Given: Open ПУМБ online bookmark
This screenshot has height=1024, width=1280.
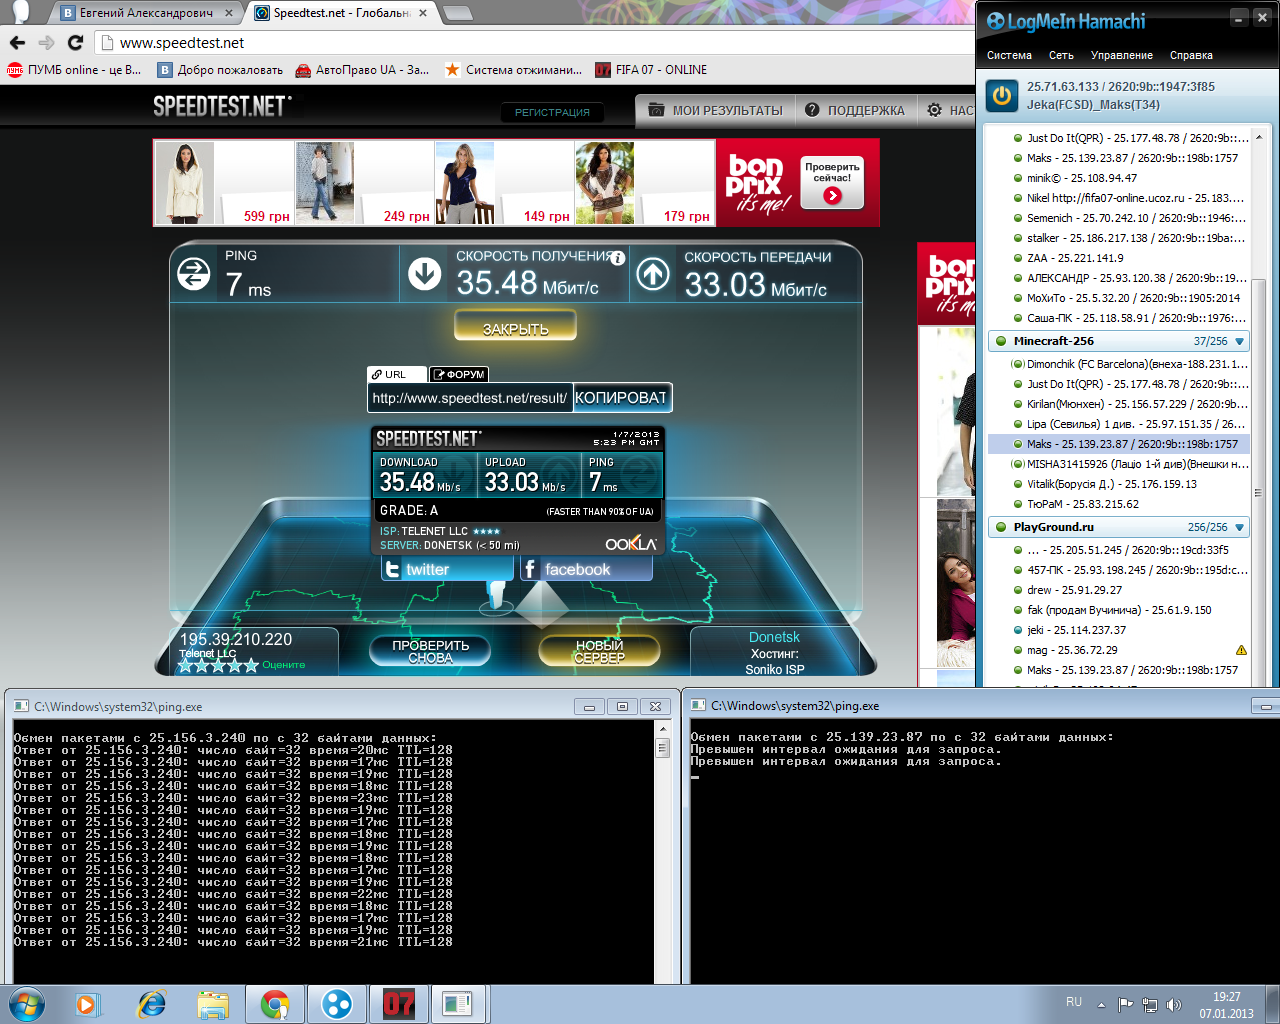Looking at the screenshot, I should tap(75, 70).
